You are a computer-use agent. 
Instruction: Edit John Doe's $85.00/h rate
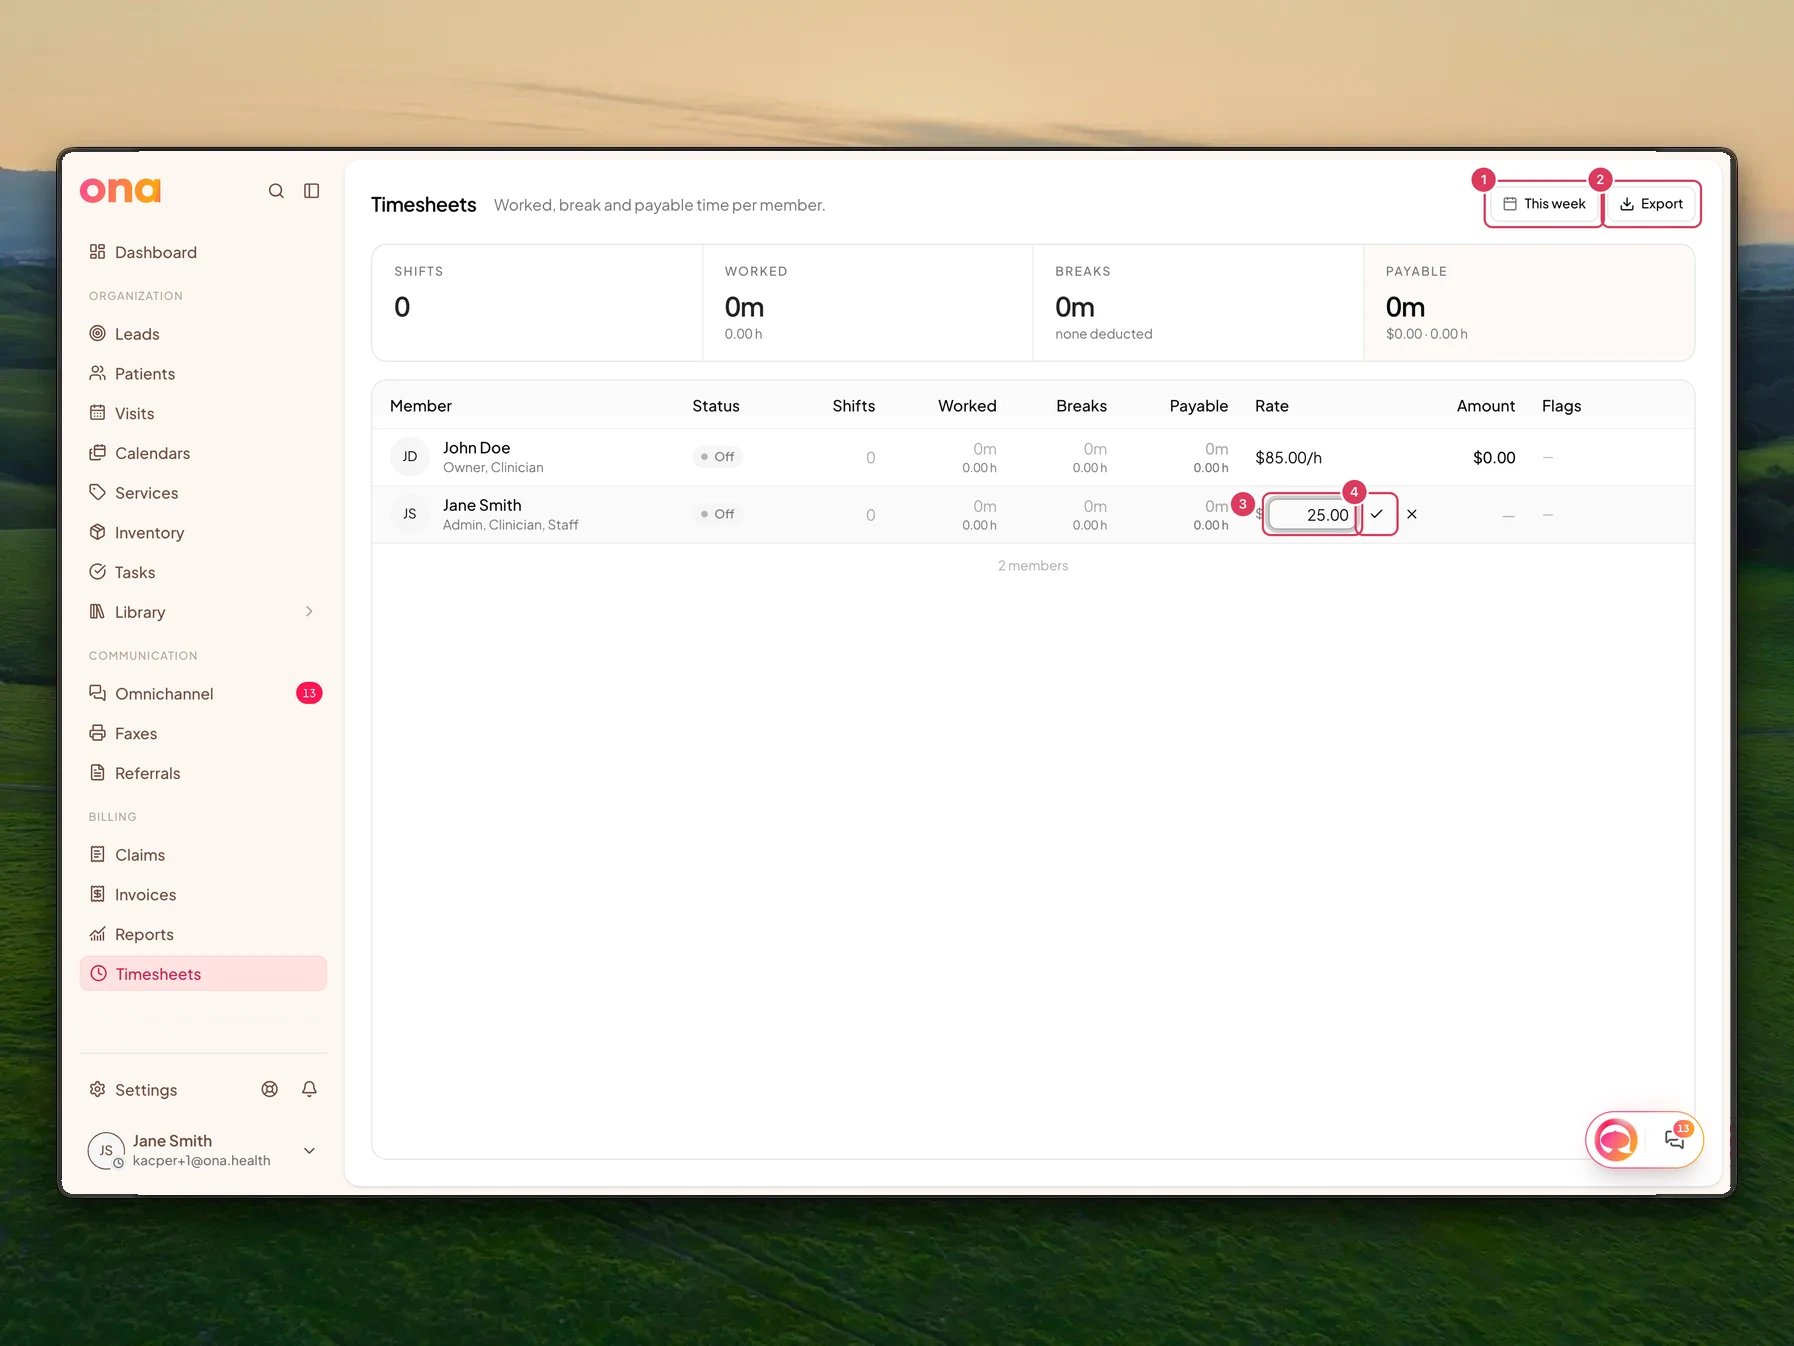point(1288,458)
